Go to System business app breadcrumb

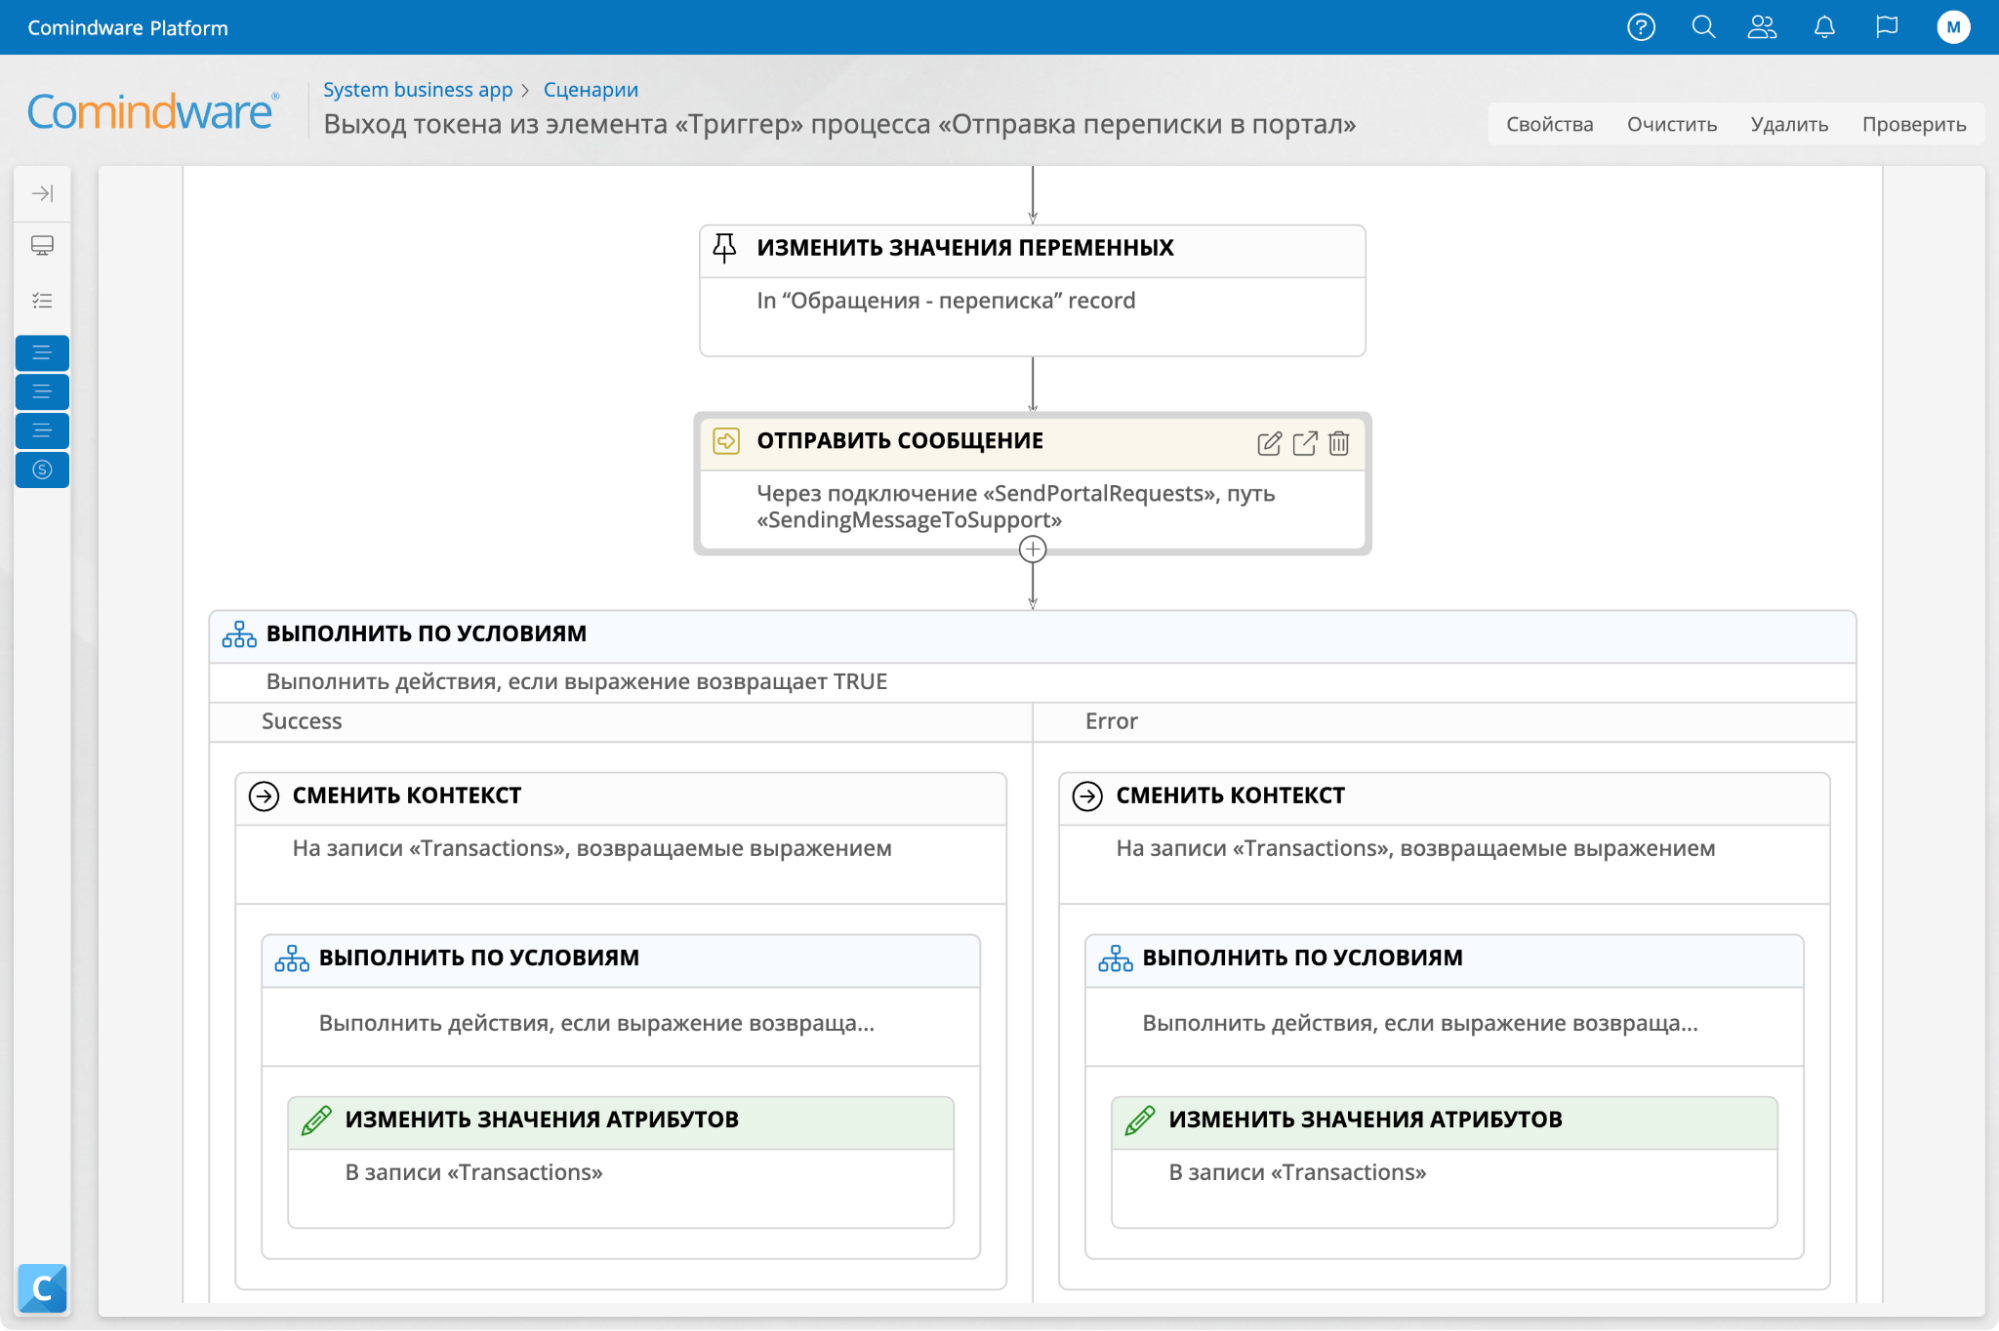coord(418,90)
